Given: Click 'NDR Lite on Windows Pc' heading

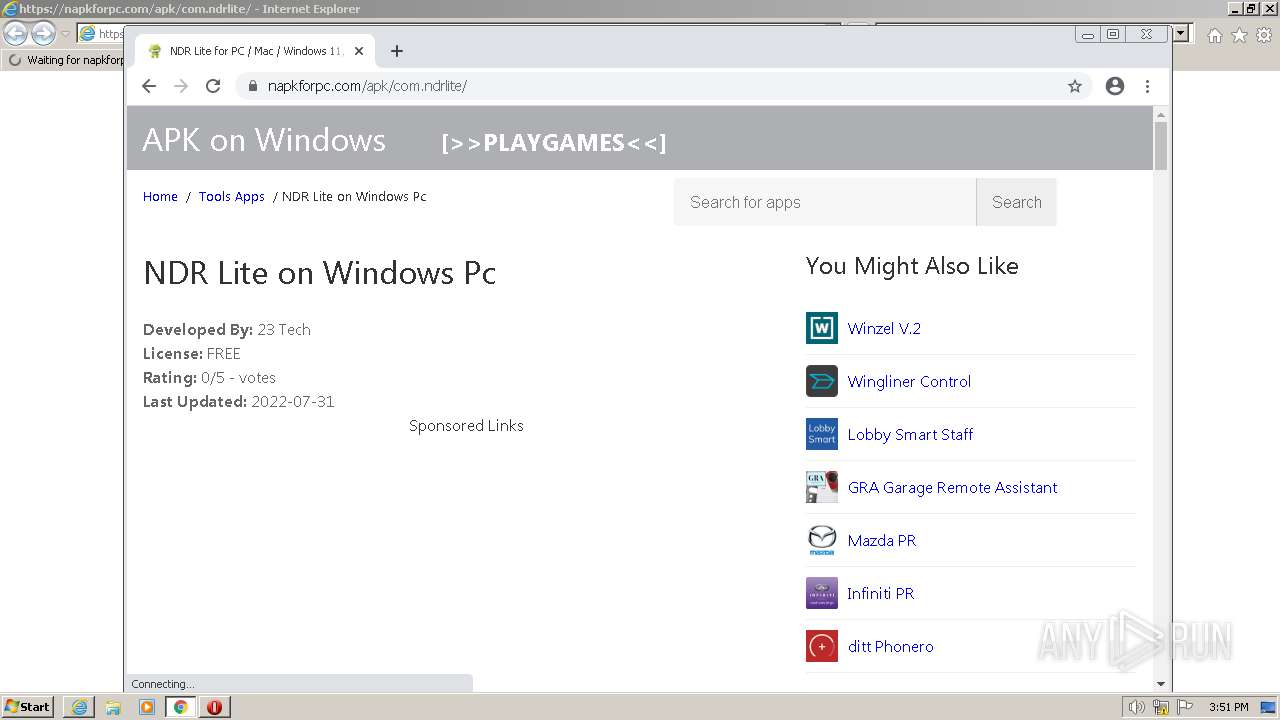Looking at the screenshot, I should click(x=320, y=273).
